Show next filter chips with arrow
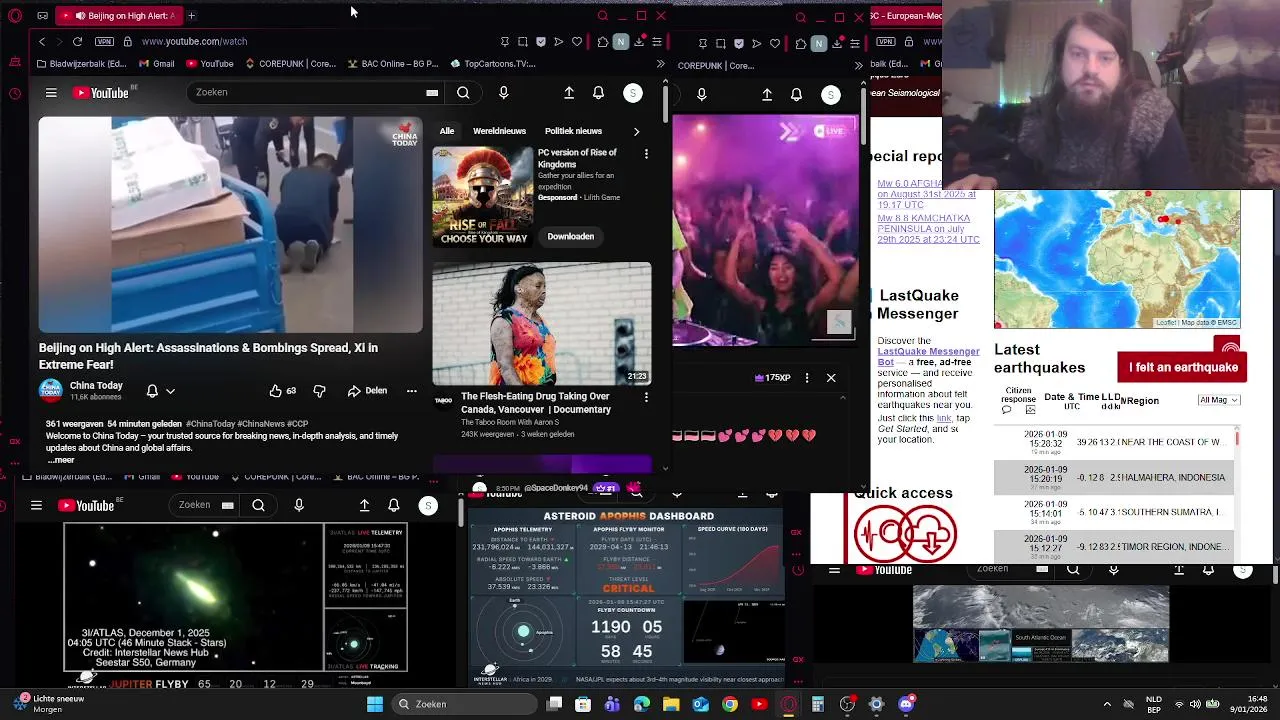This screenshot has width=1280, height=720. [x=636, y=131]
